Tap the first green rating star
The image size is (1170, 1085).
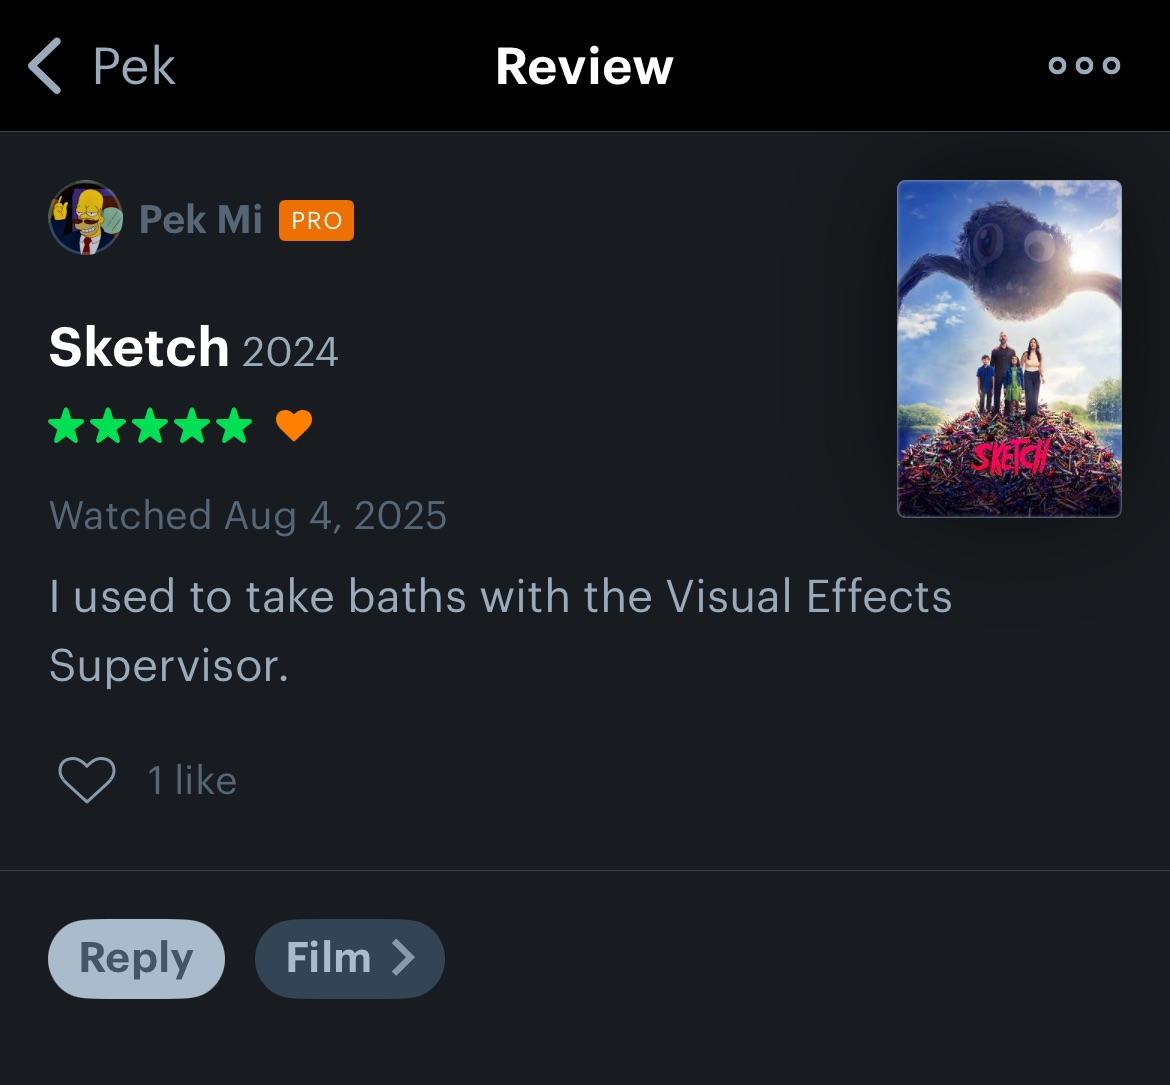click(67, 426)
